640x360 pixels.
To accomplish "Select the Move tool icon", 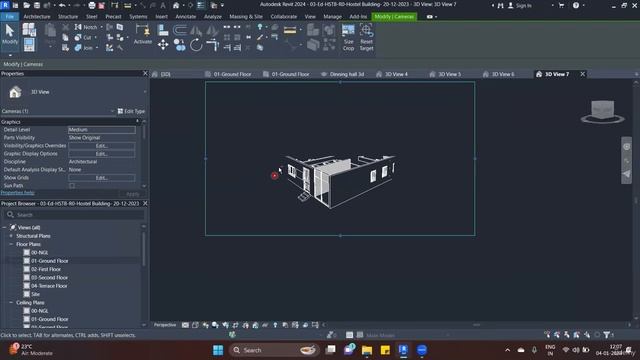I will point(163,45).
